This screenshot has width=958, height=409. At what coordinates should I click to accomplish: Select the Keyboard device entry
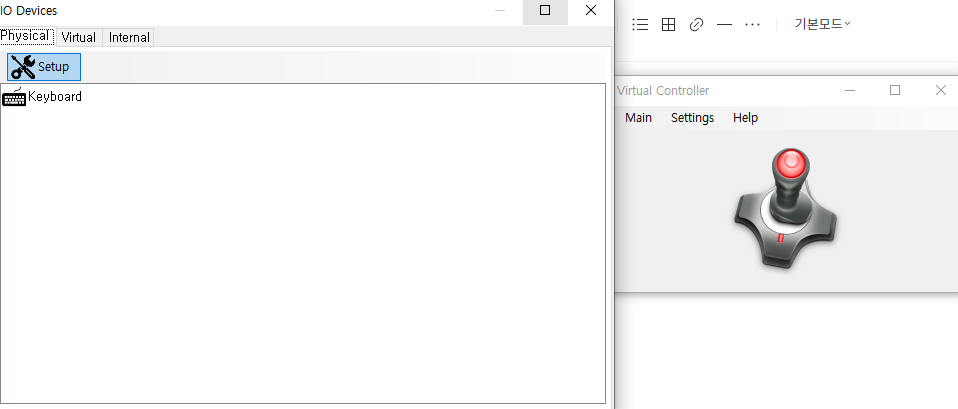tap(42, 97)
